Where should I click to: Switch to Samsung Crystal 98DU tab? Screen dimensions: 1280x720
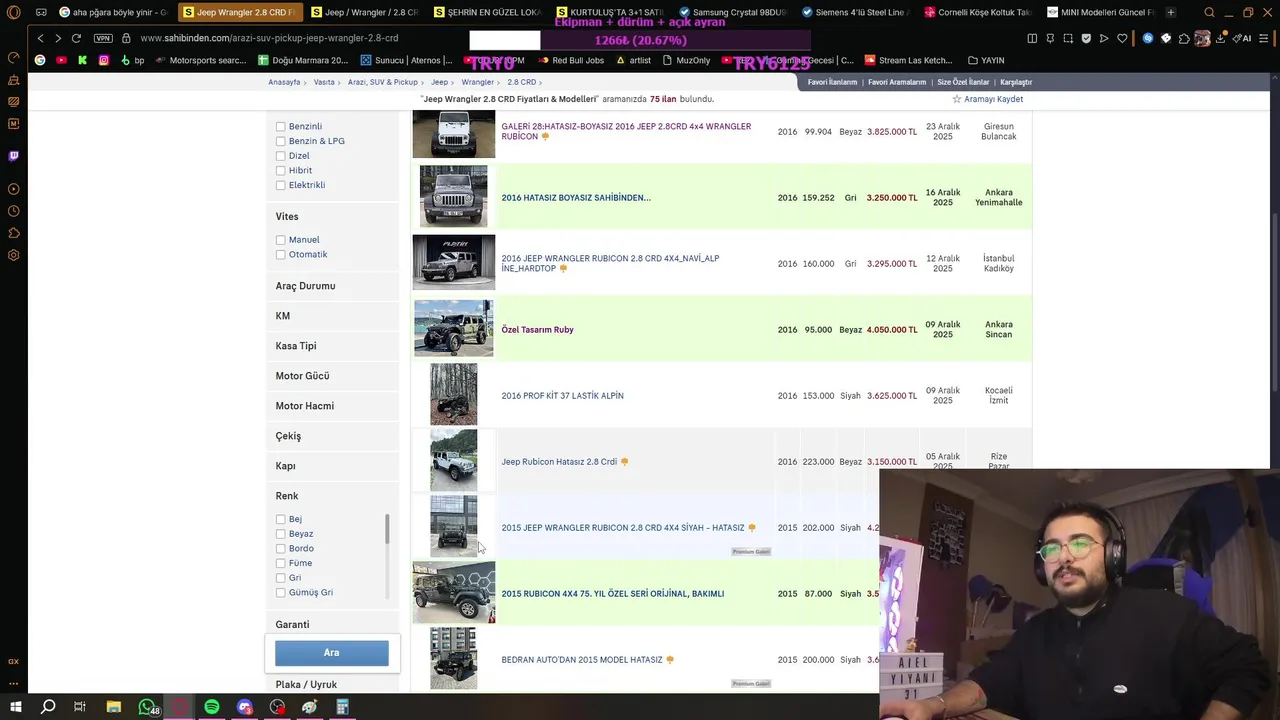(733, 13)
